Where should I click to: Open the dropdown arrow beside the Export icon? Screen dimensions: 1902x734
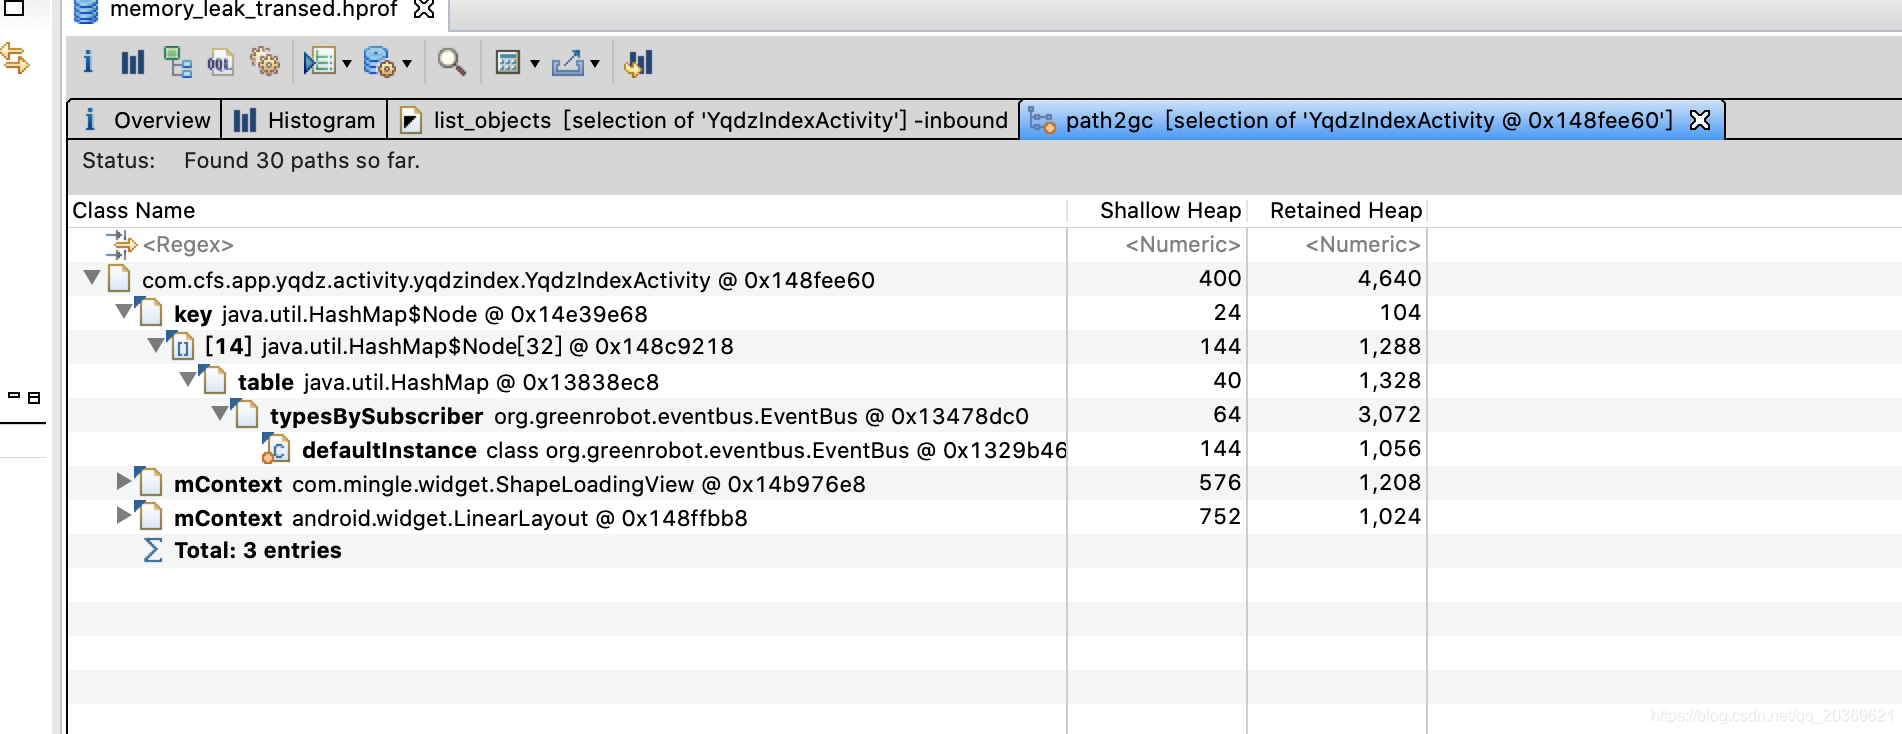[x=595, y=64]
